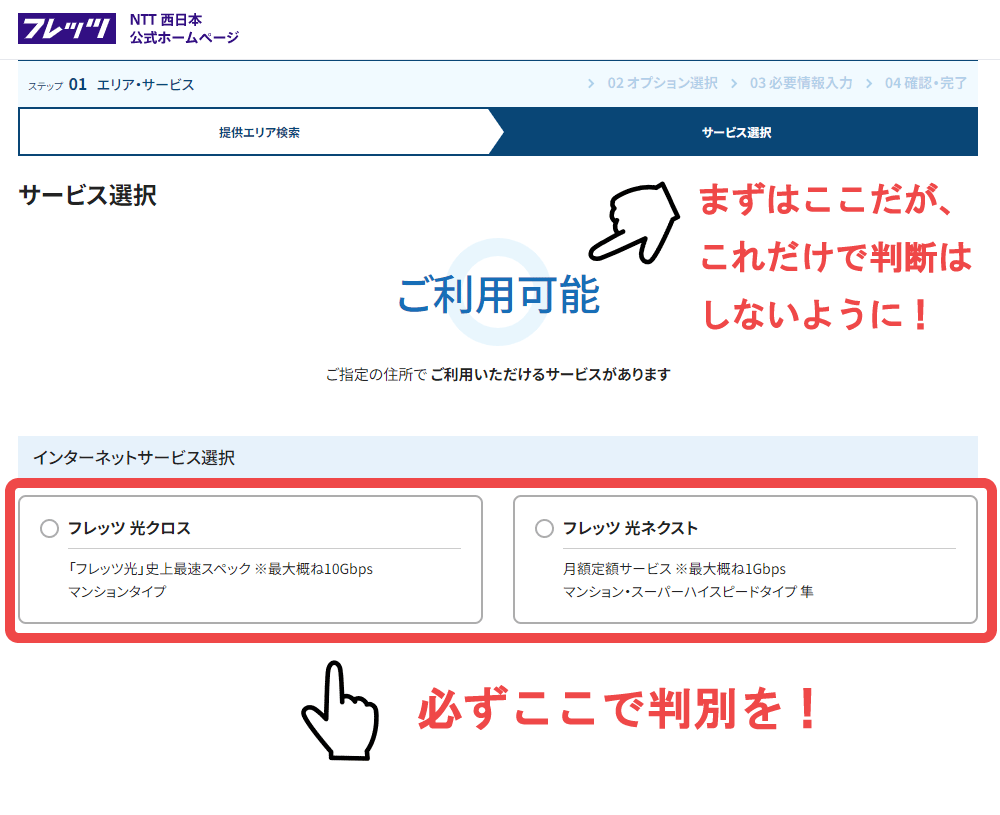Switch to the サービス選択 tab
The width and height of the screenshot is (1000, 815).
pyautogui.click(x=737, y=132)
